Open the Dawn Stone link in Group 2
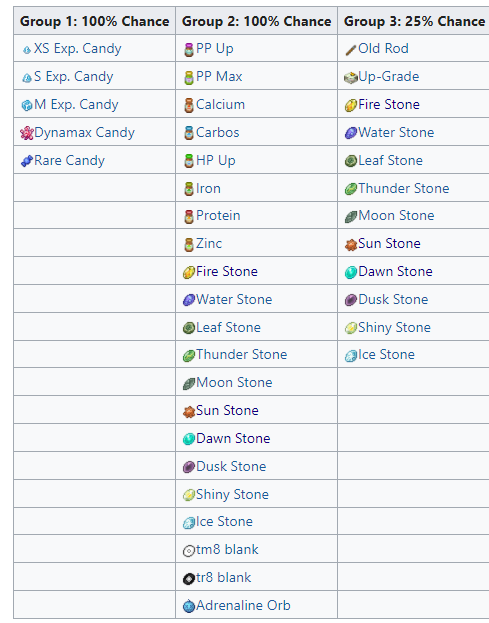 click(233, 438)
